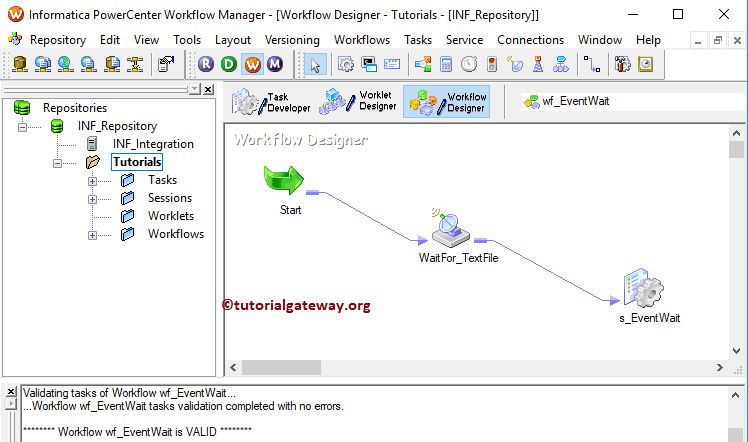Open the Layout menu
The width and height of the screenshot is (748, 442).
[x=233, y=40]
